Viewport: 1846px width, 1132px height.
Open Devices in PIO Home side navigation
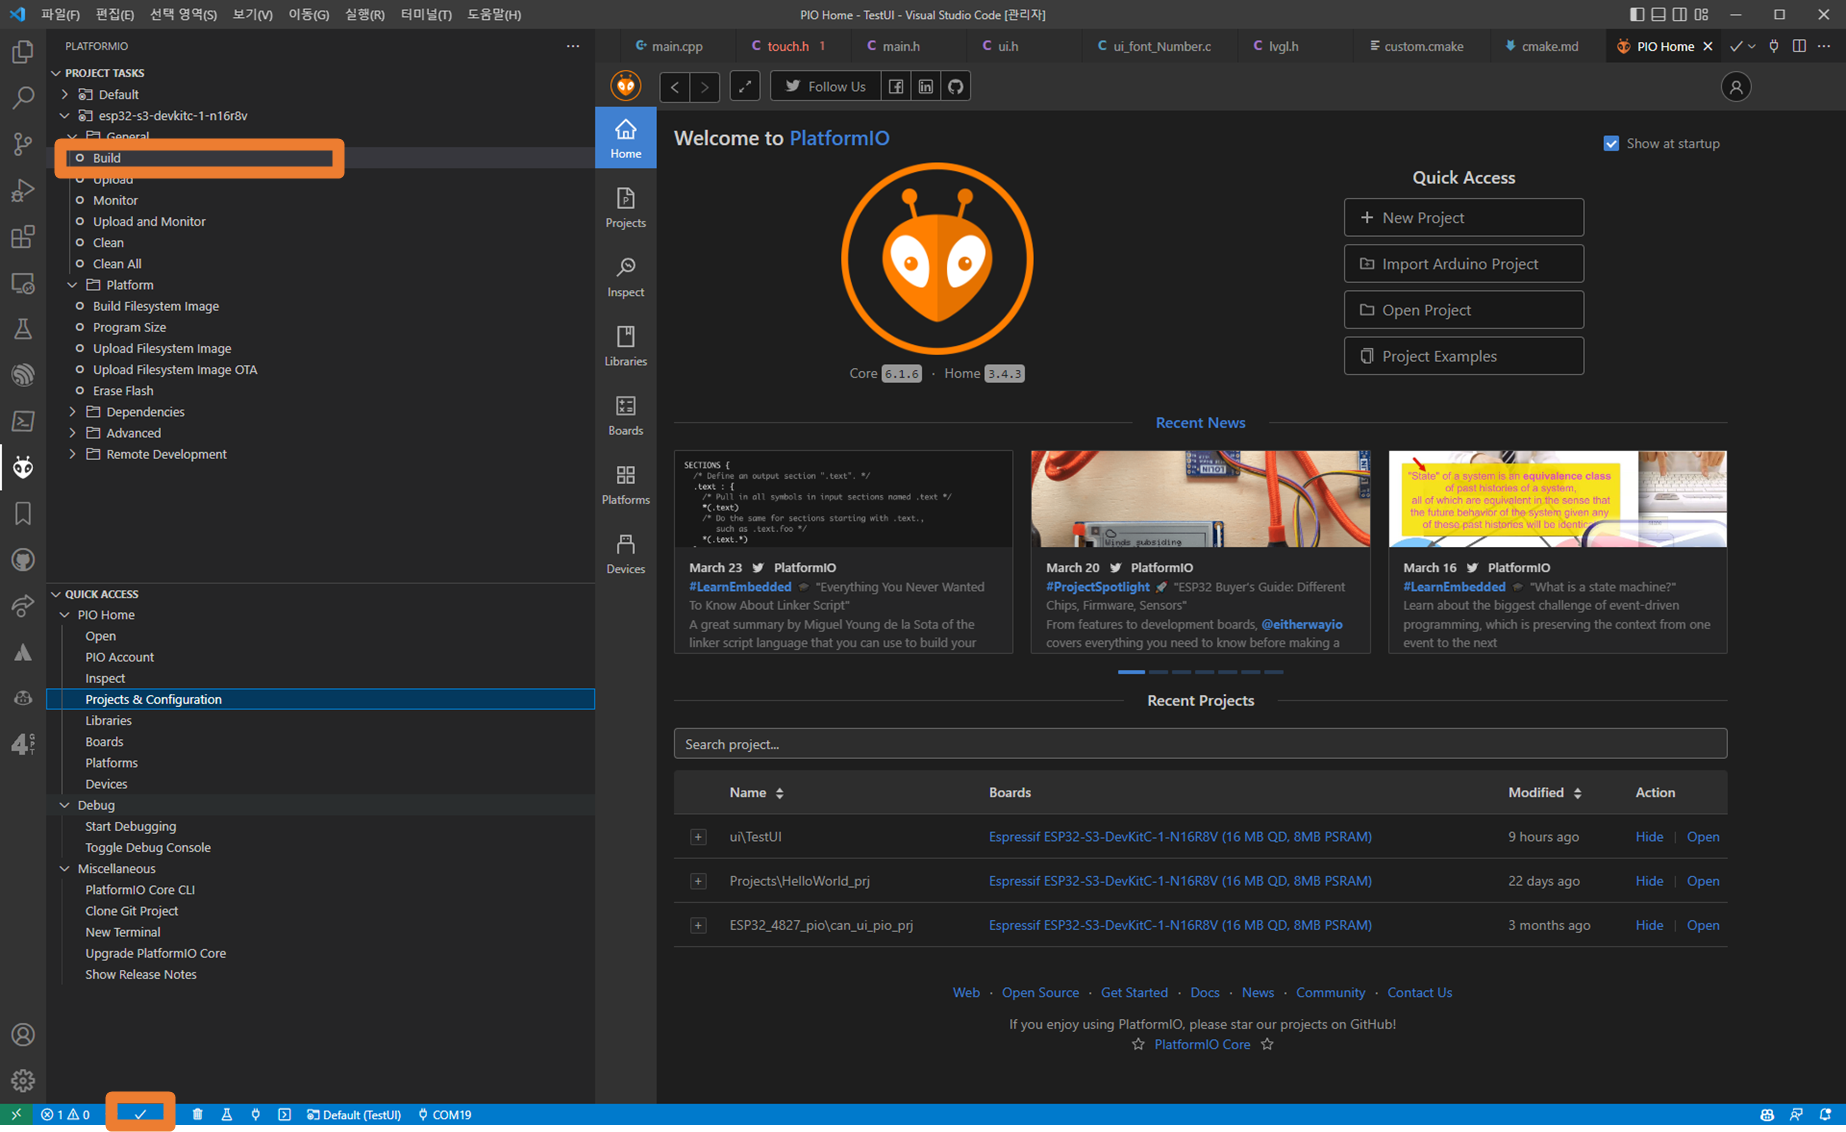coord(626,553)
